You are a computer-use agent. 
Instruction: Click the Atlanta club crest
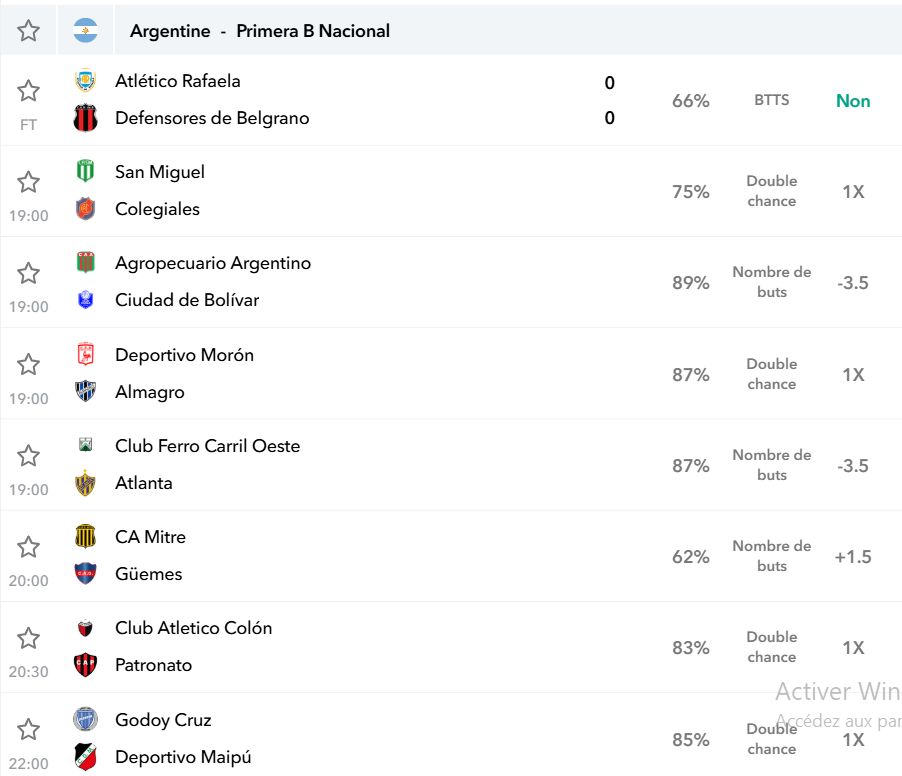pyautogui.click(x=85, y=483)
